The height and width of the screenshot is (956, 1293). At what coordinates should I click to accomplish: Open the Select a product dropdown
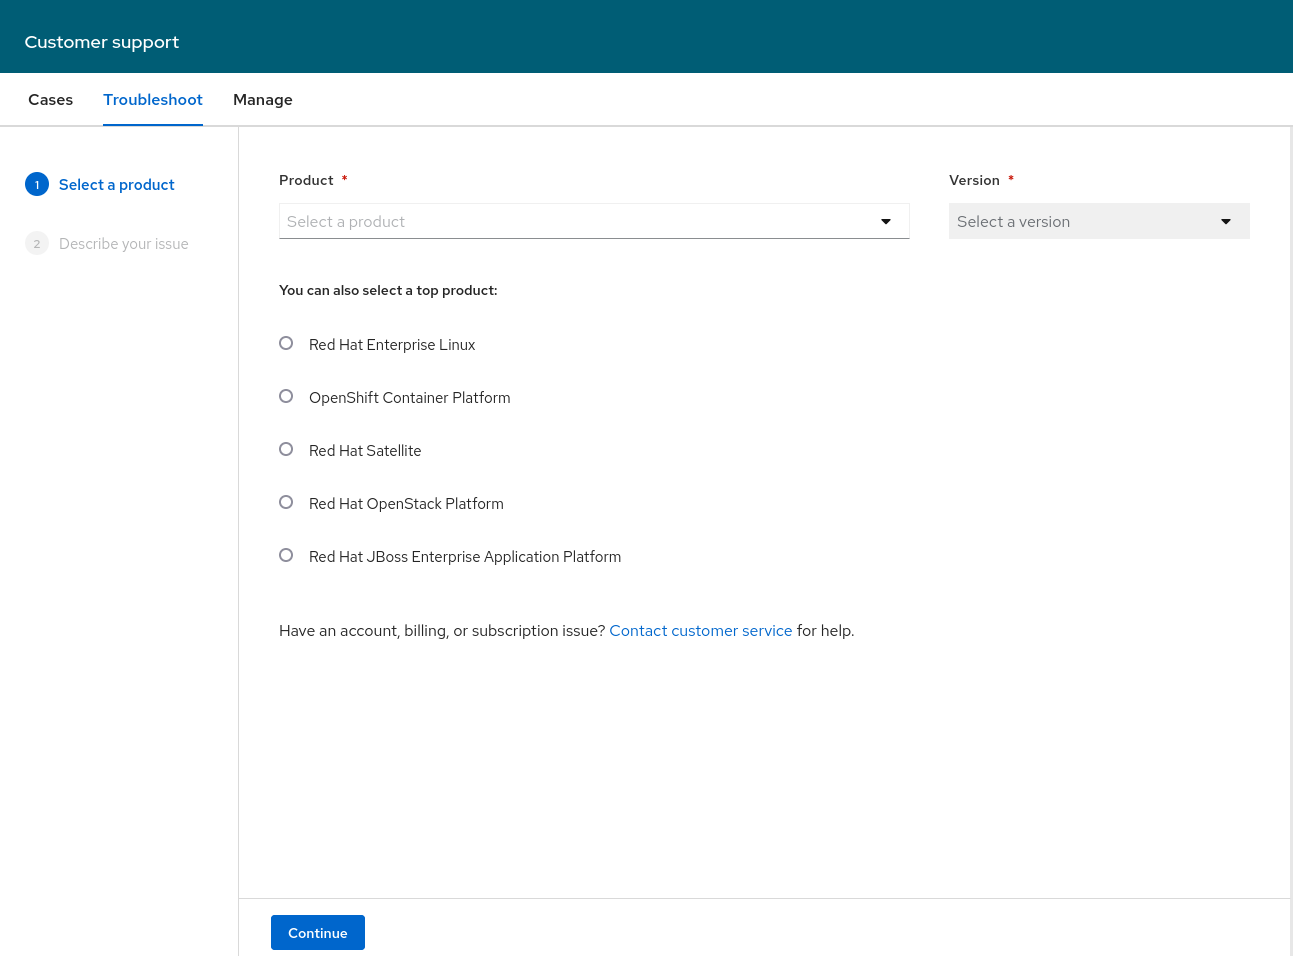[580, 222]
